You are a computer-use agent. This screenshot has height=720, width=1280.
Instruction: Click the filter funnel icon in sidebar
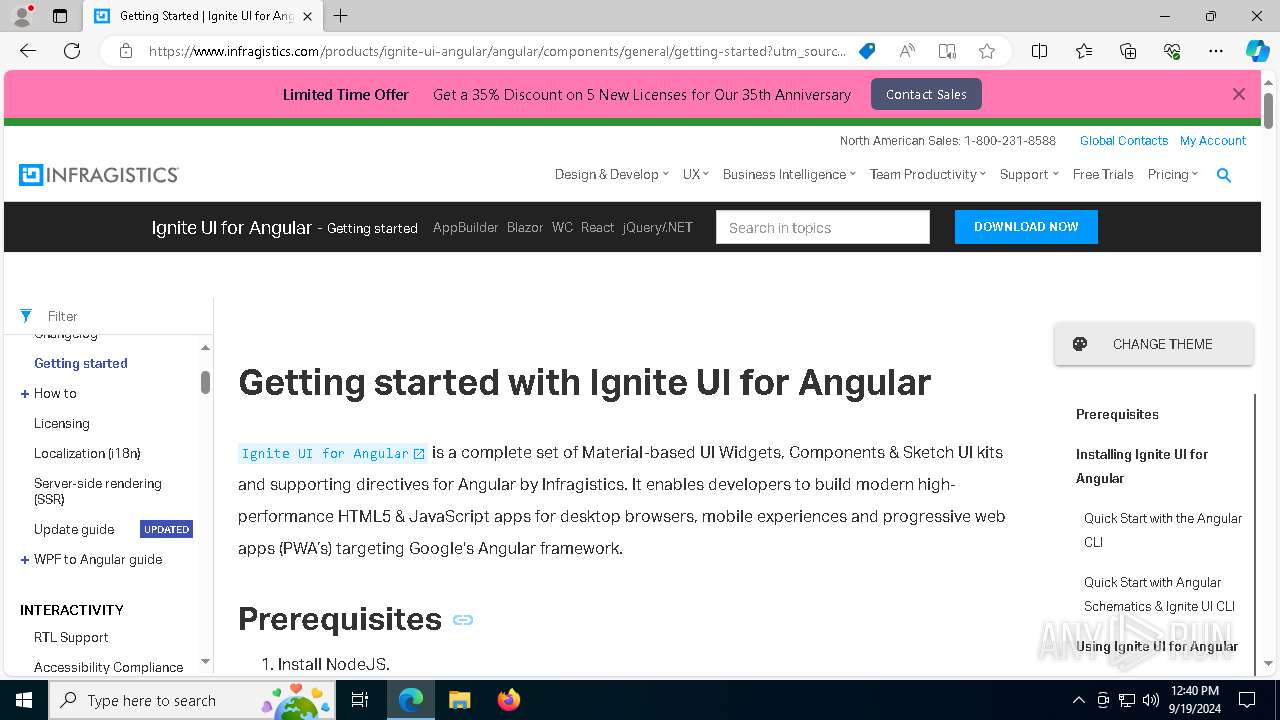(x=26, y=316)
